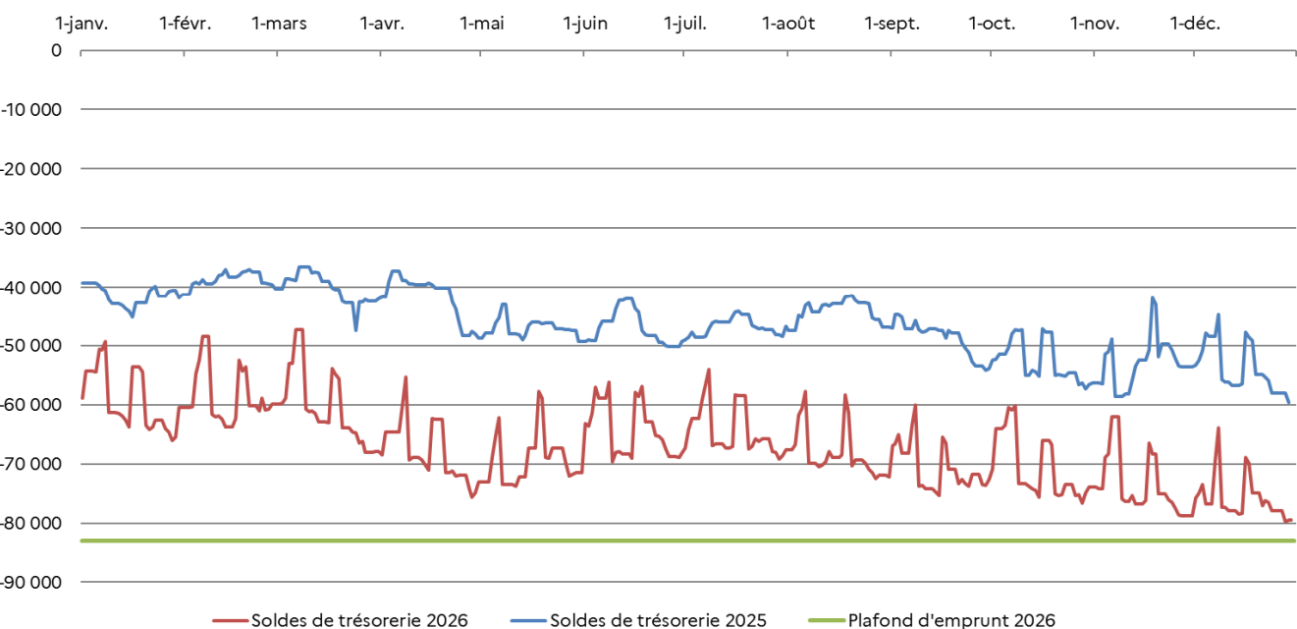This screenshot has width=1297, height=629.
Task: Click the '1-juil.' axis label
Action: 685,23
